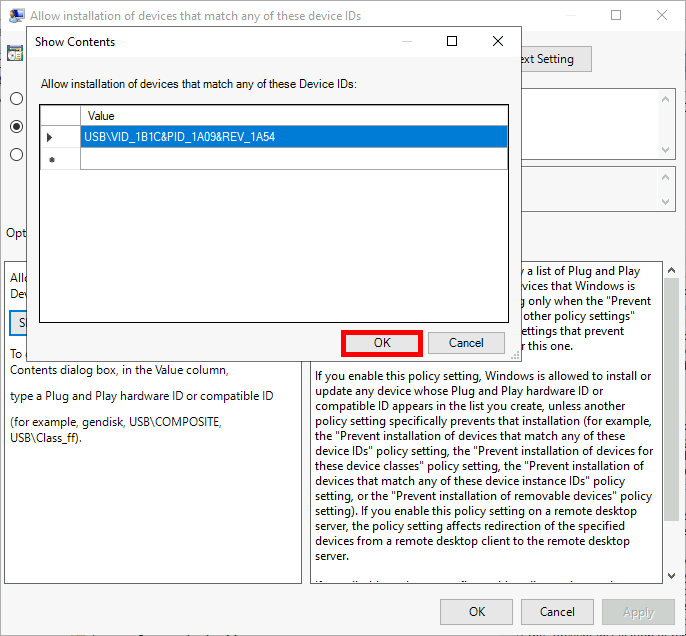Click the asterisk new-row header

[x=60, y=159]
